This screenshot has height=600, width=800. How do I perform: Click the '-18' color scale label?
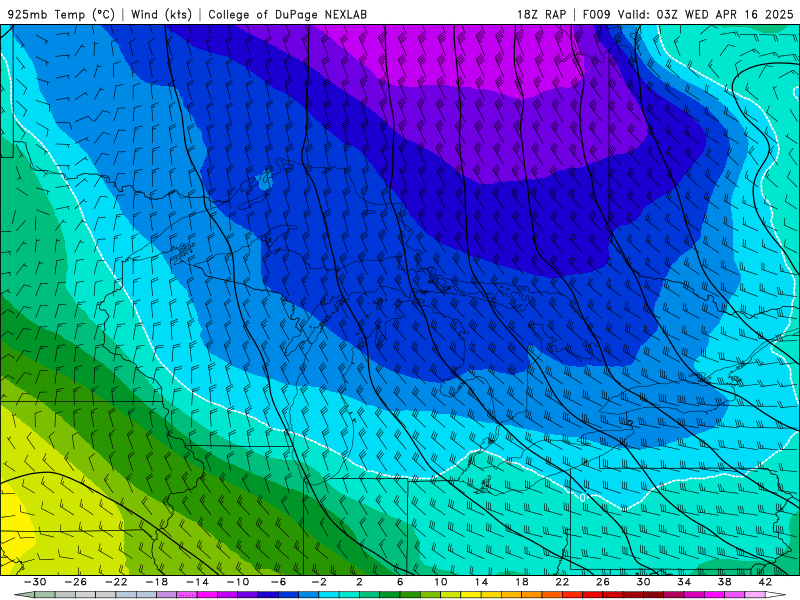click(x=157, y=582)
